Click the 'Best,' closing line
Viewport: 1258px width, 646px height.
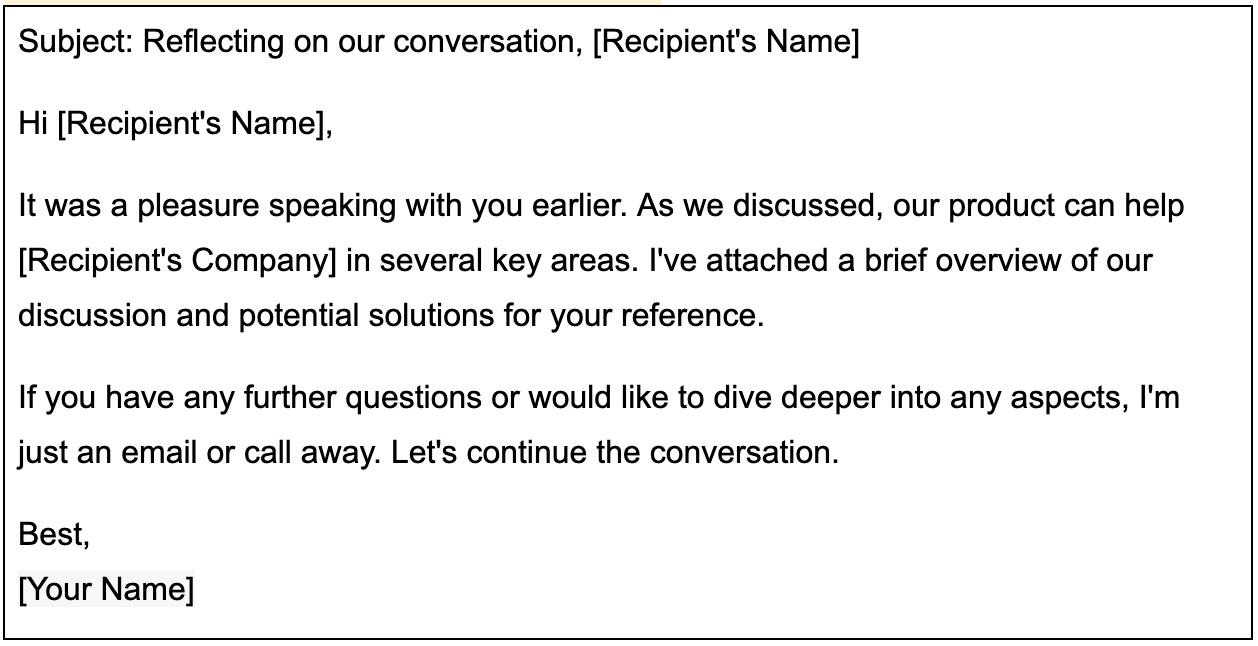coord(55,535)
